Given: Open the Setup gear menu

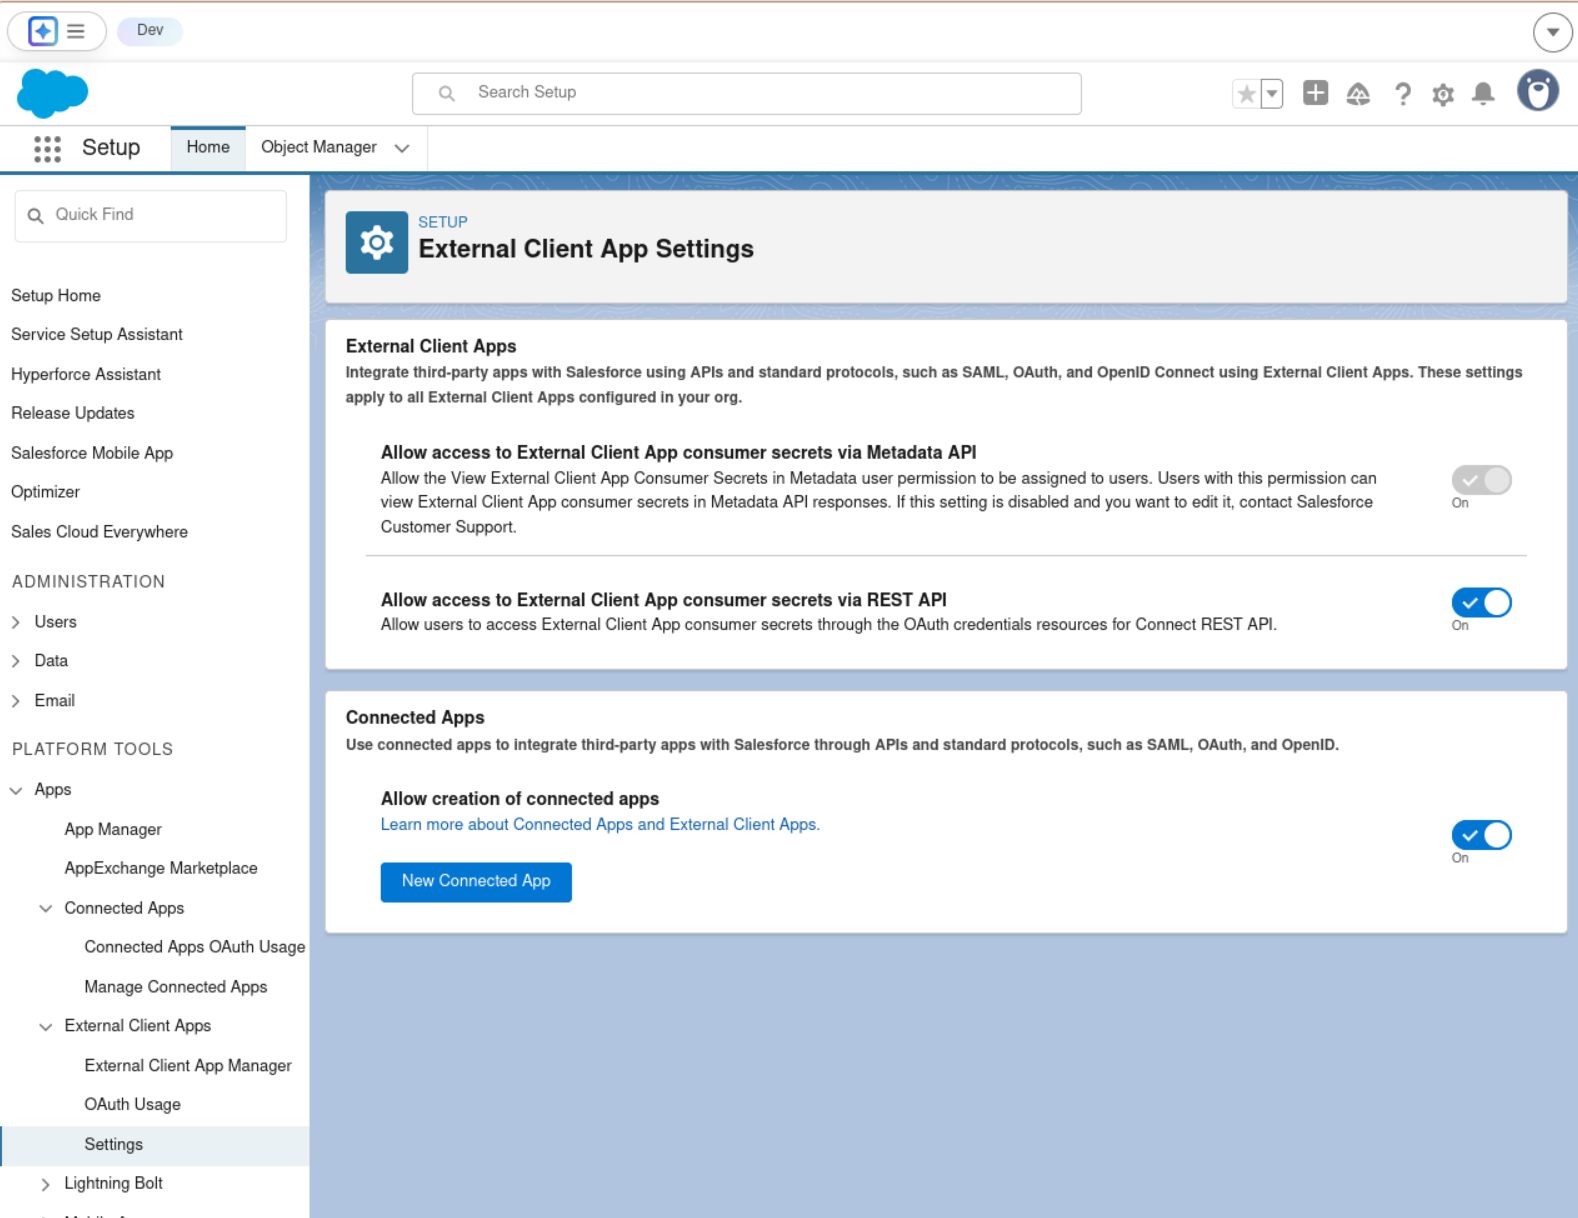Looking at the screenshot, I should (x=1442, y=94).
